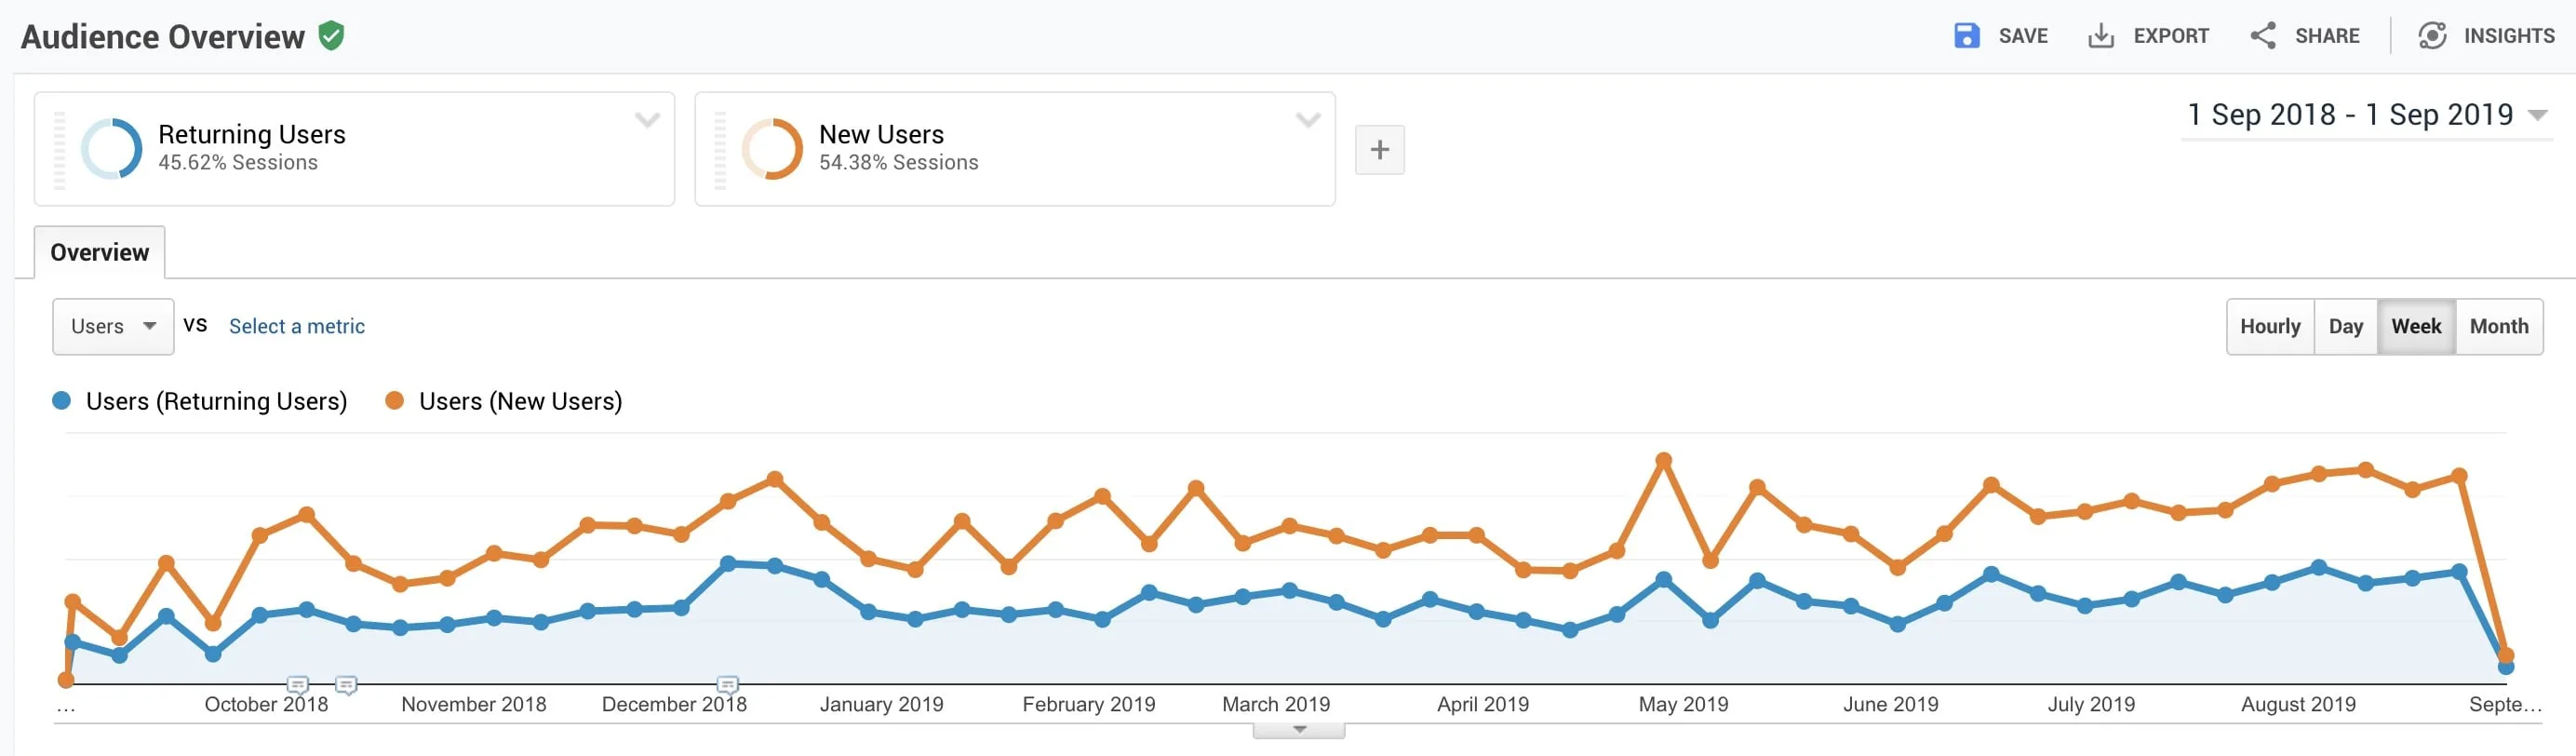This screenshot has height=756, width=2576.
Task: Click the 54.38% Sessions text
Action: click(x=899, y=163)
